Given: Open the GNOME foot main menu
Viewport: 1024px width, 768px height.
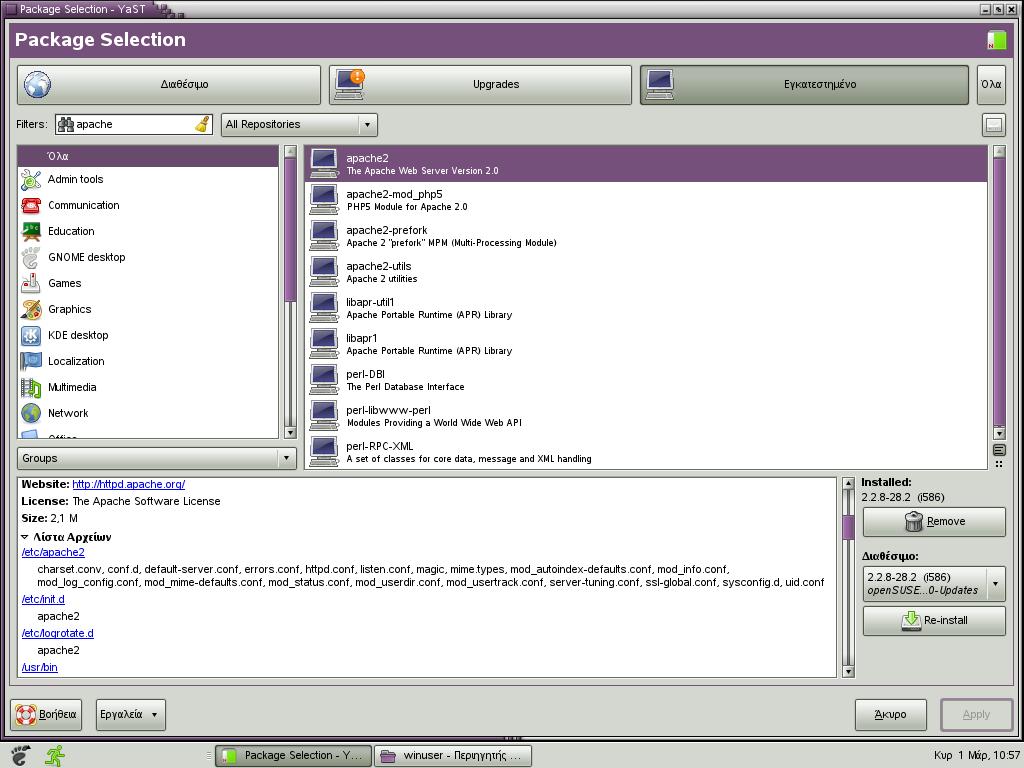Looking at the screenshot, I should (x=20, y=756).
